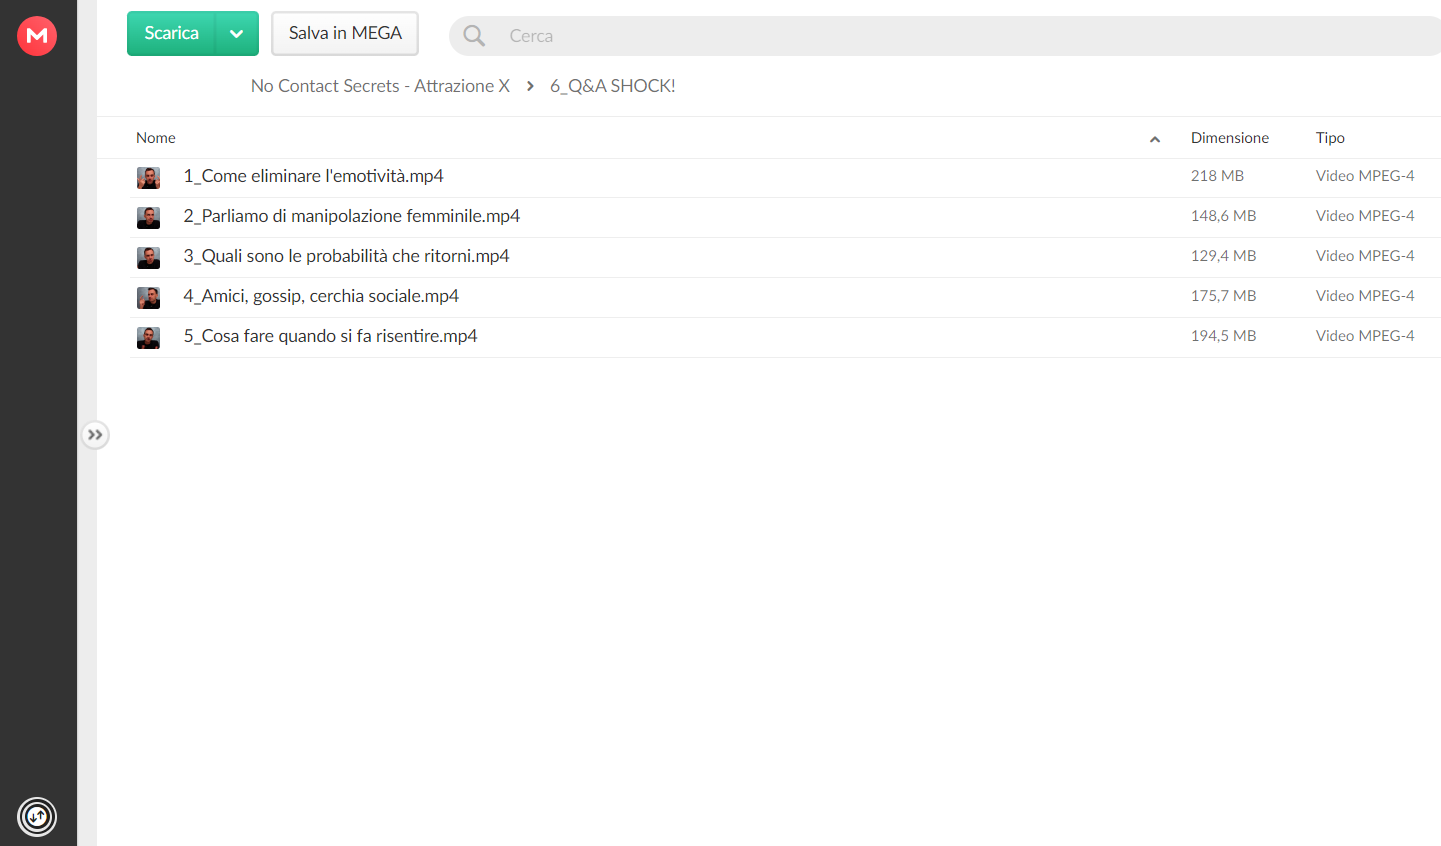The width and height of the screenshot is (1441, 846).
Task: Open the Scarica dropdown arrow
Action: click(237, 33)
